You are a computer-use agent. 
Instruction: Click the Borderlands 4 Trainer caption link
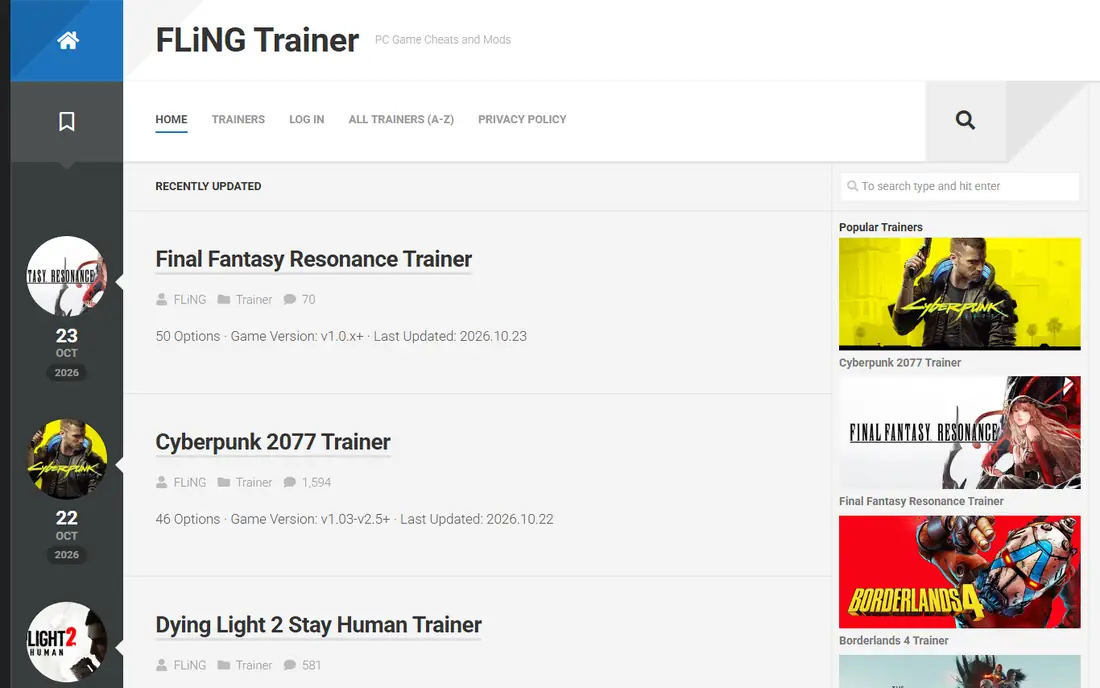coord(894,640)
